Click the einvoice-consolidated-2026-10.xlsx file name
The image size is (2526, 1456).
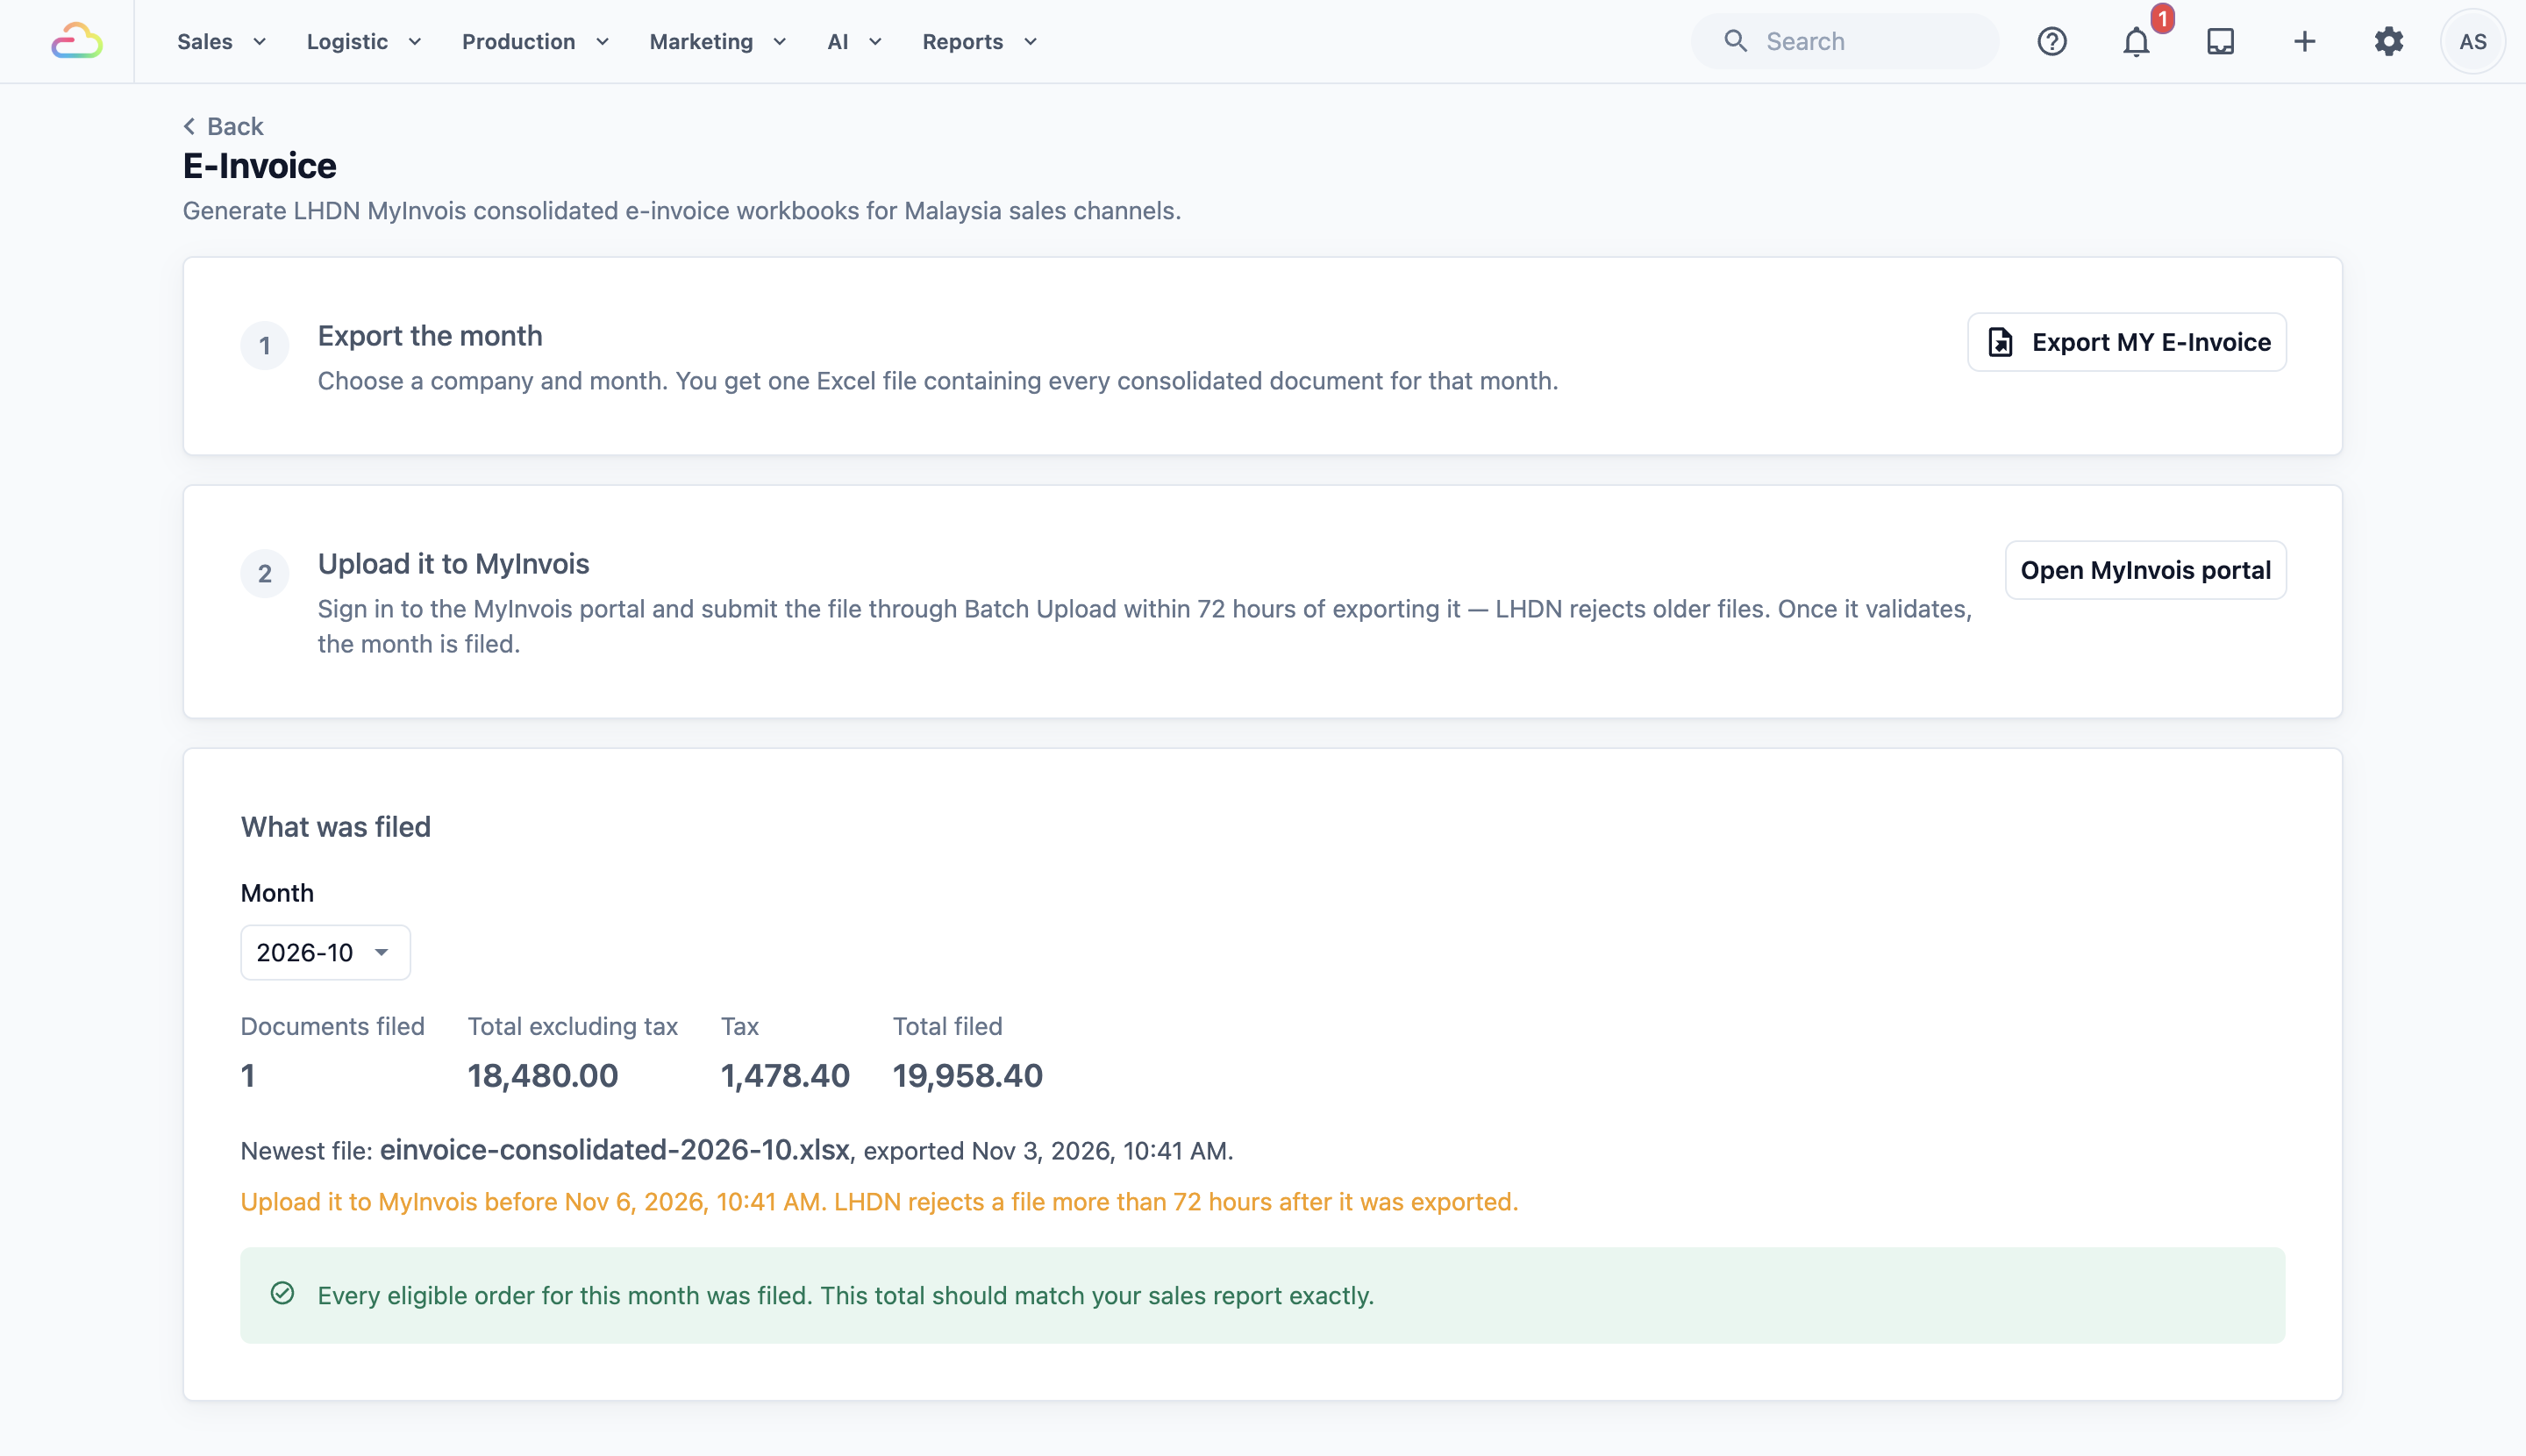[614, 1150]
